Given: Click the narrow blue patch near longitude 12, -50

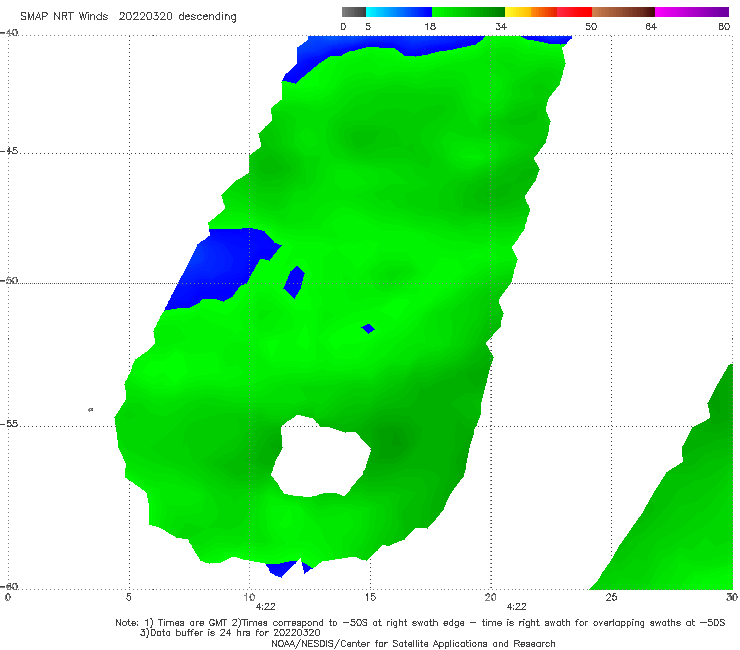Looking at the screenshot, I should point(294,282).
